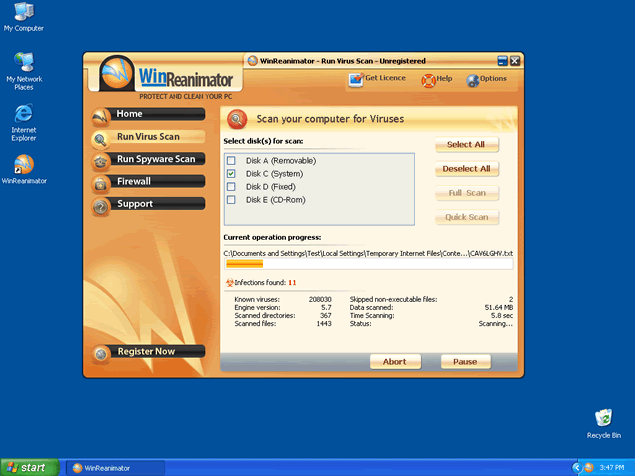Open Help via the lifebuoy icon
The image size is (635, 476).
pyautogui.click(x=429, y=79)
